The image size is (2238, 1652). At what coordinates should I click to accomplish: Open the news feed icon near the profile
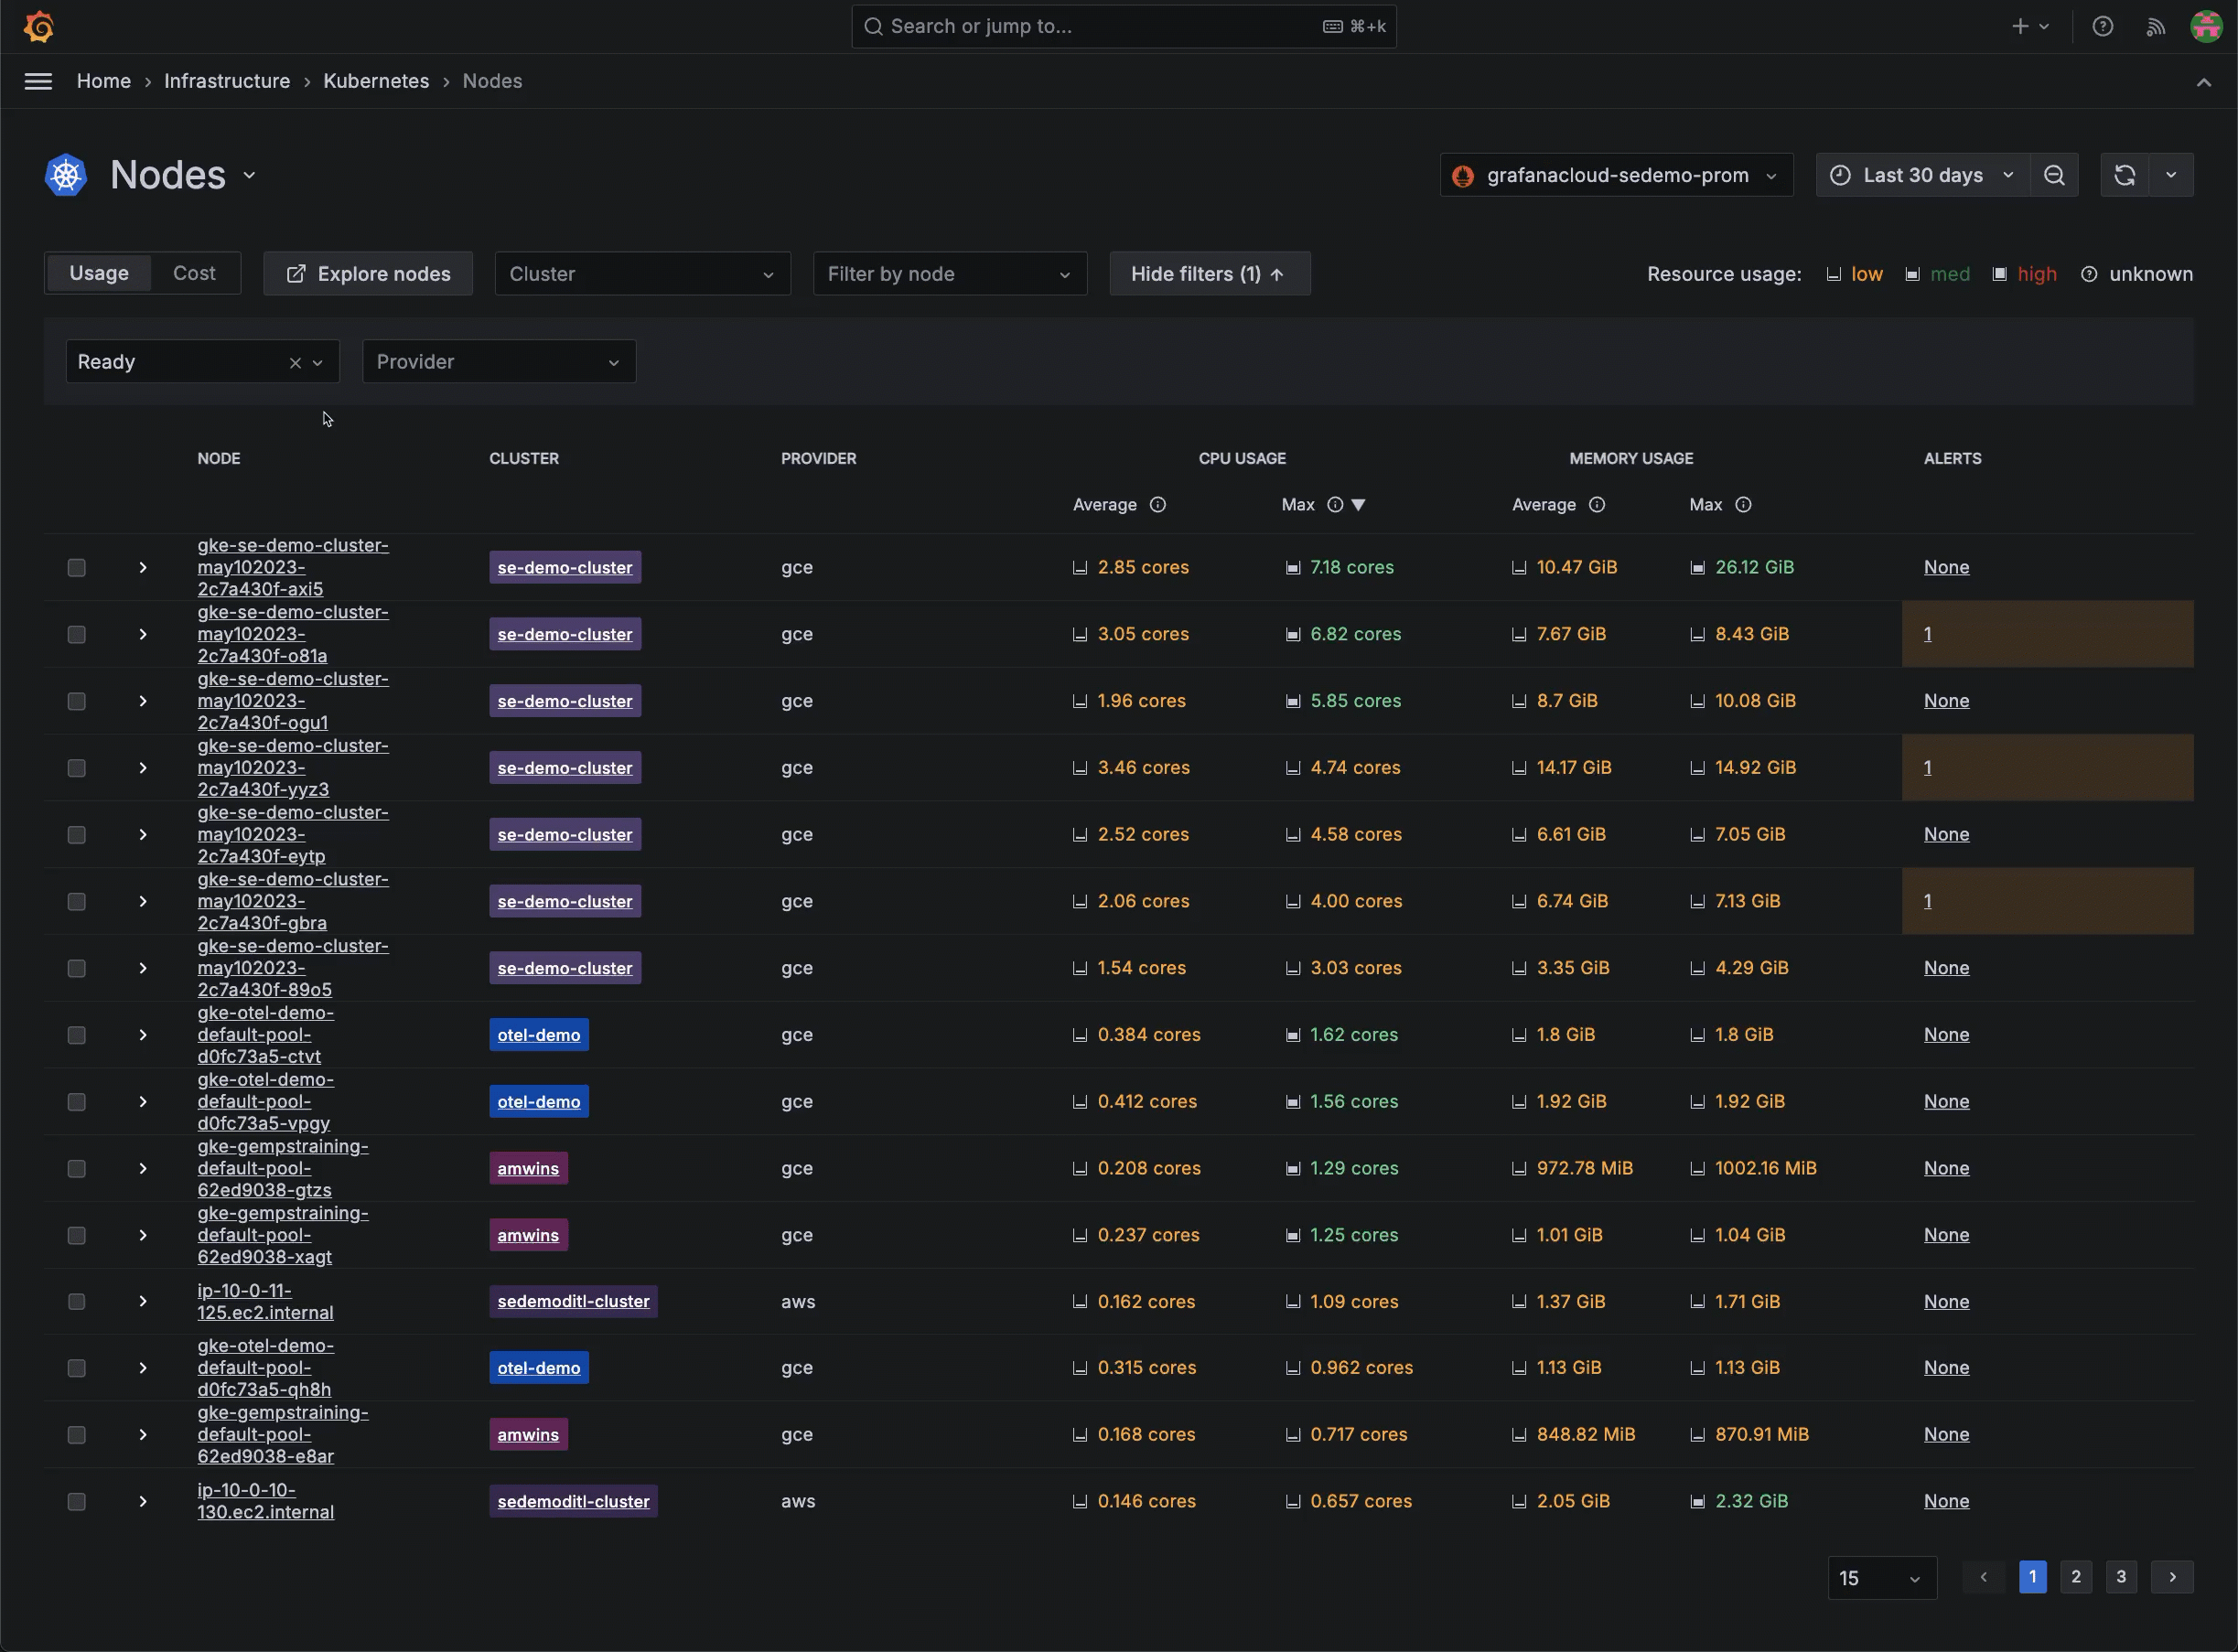pyautogui.click(x=2156, y=26)
